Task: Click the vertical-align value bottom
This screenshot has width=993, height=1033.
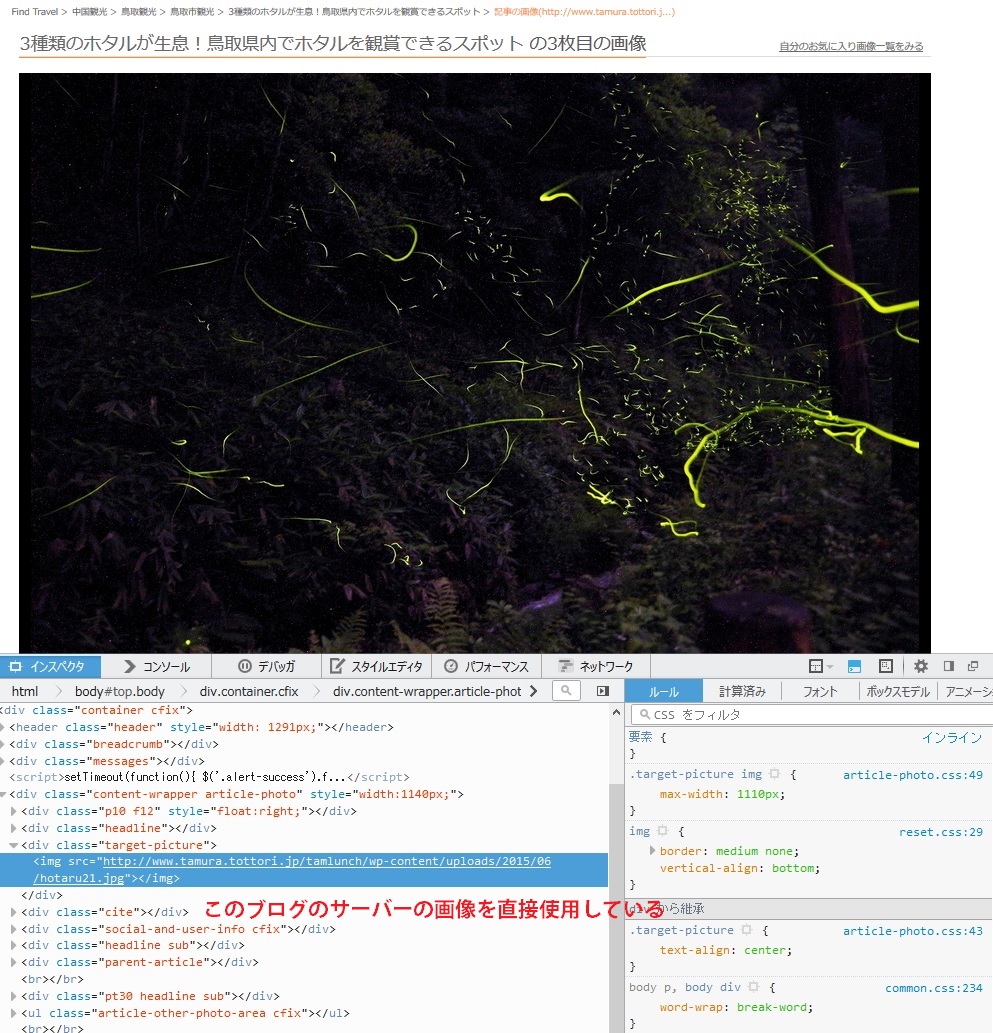Action: pyautogui.click(x=794, y=868)
